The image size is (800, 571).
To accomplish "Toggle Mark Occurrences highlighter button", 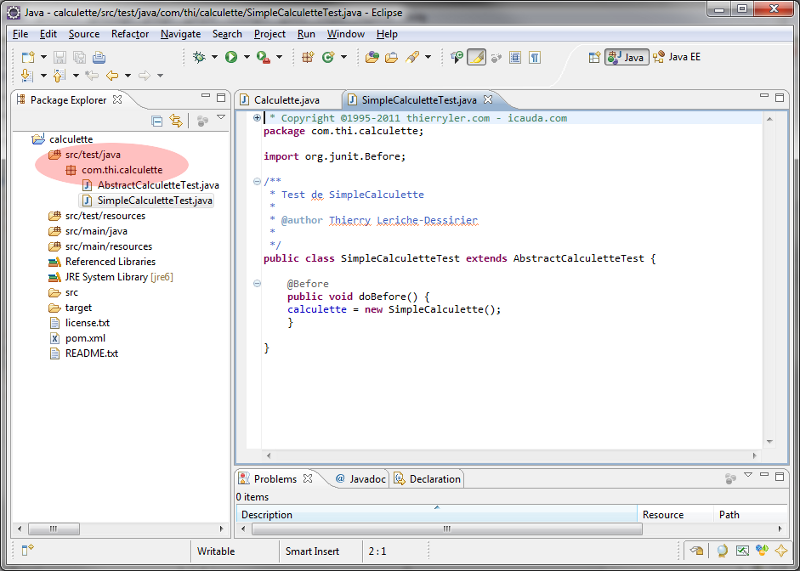I will [477, 57].
